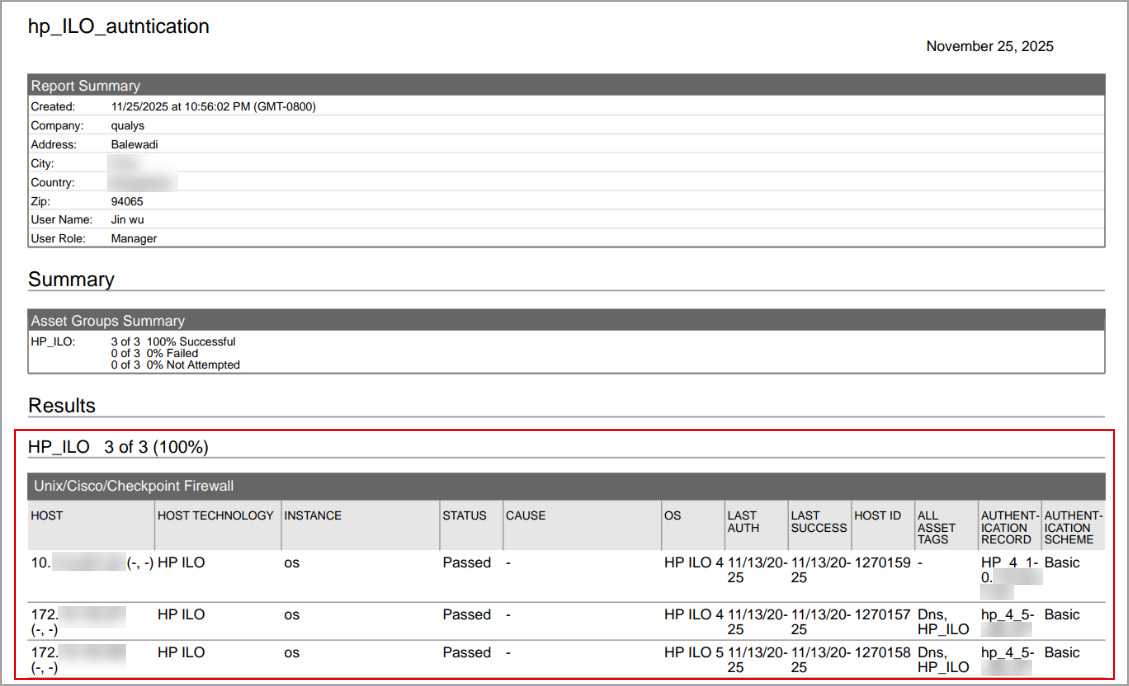This screenshot has width=1129, height=686.
Task: Click the host cell starting with 10.
Action: pos(91,562)
